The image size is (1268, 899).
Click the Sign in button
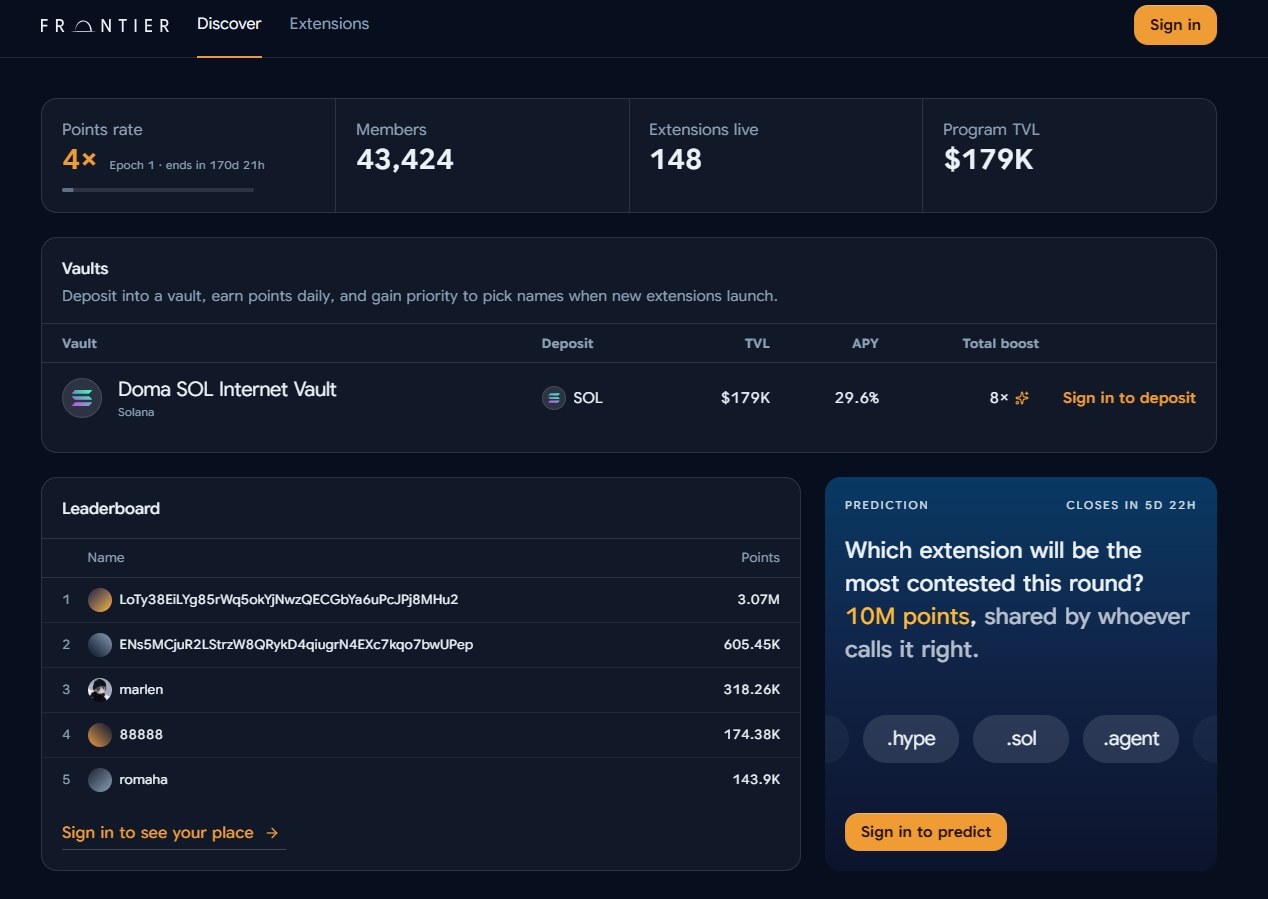pos(1175,25)
